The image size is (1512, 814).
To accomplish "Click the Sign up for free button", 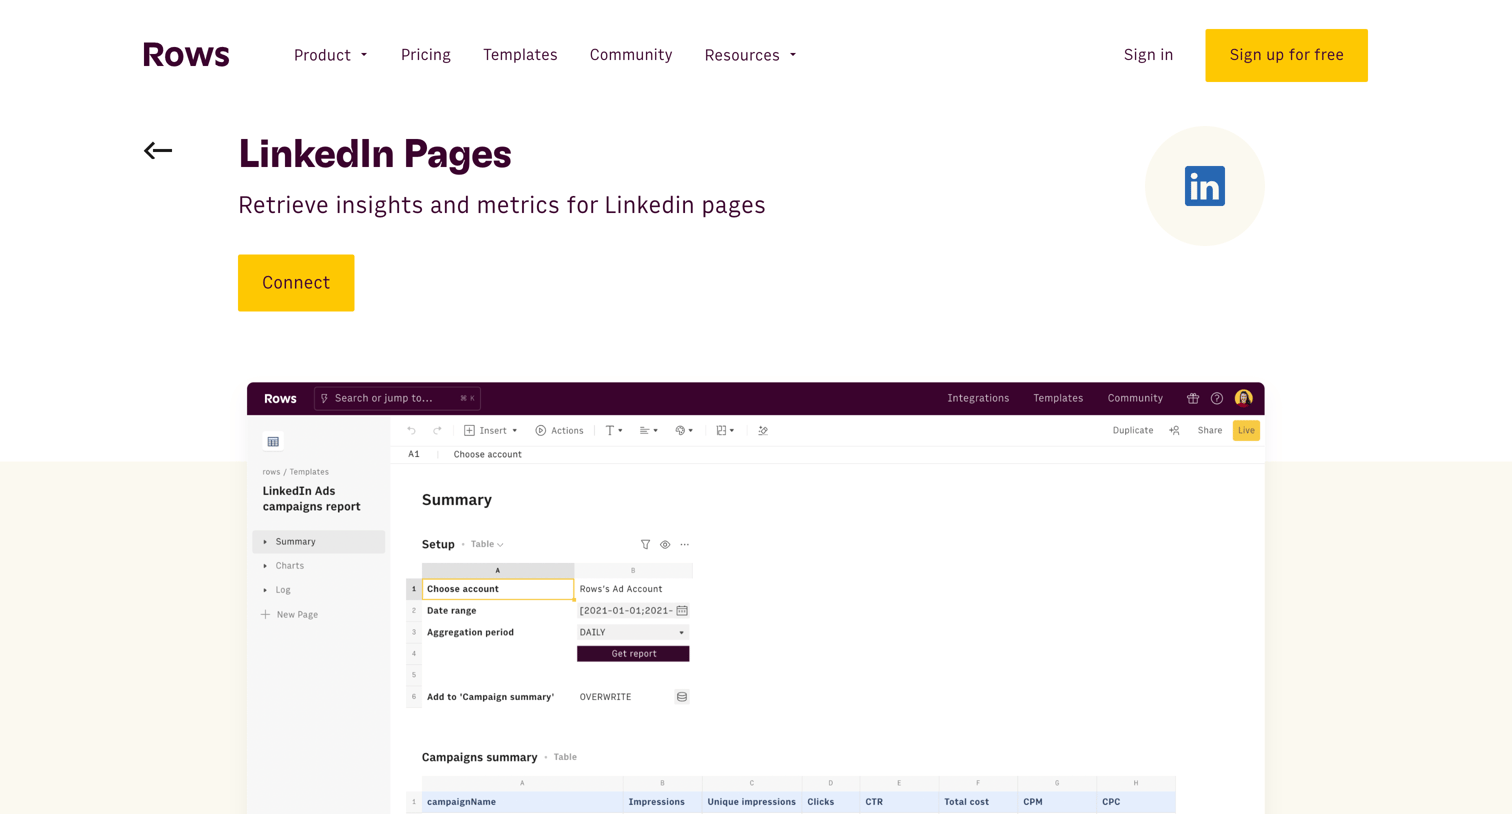I will click(1286, 55).
